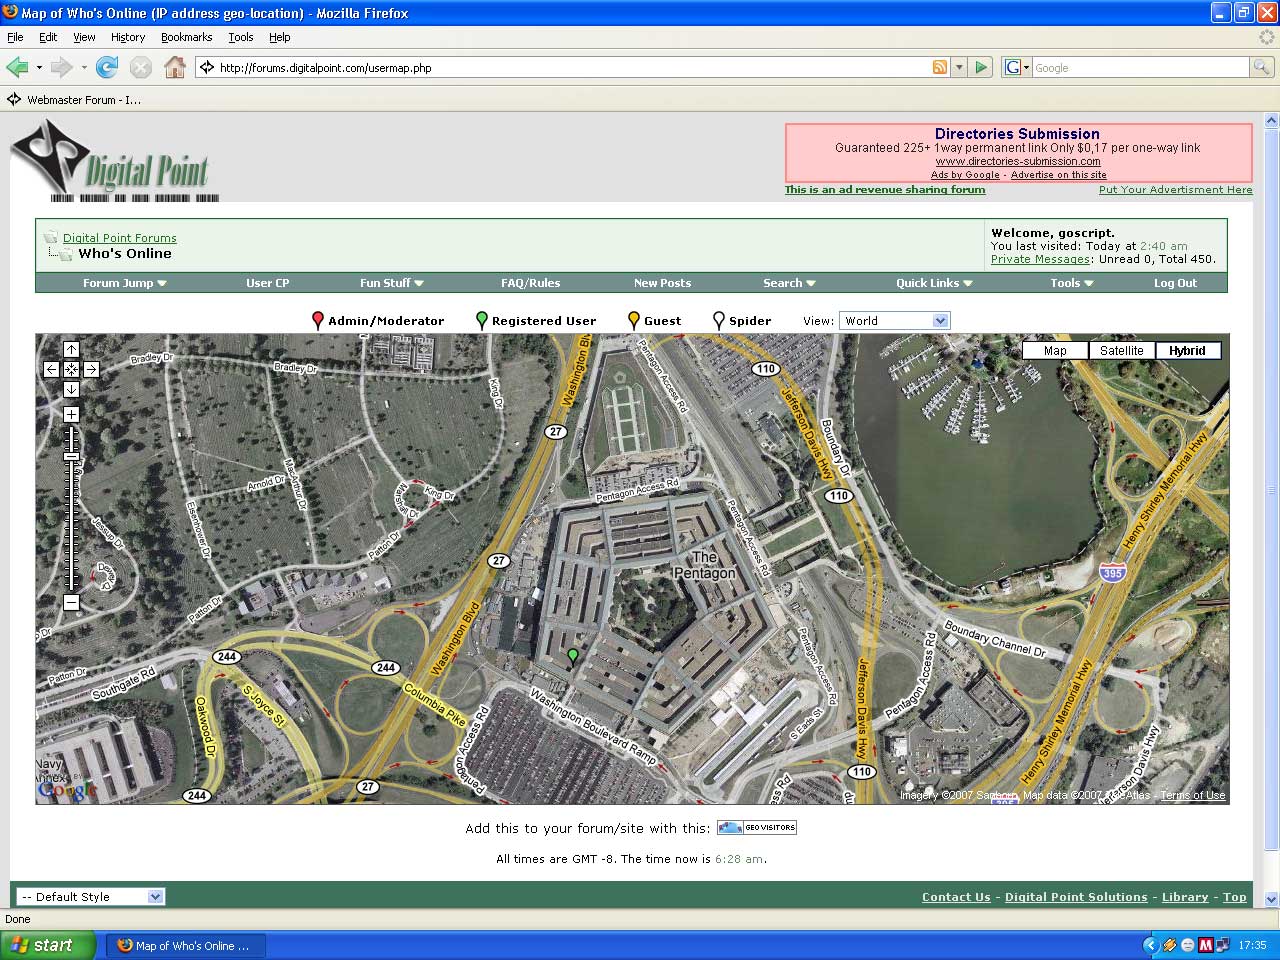Viewport: 1280px width, 960px height.
Task: Open the FAQ/Rules link
Action: coord(530,283)
